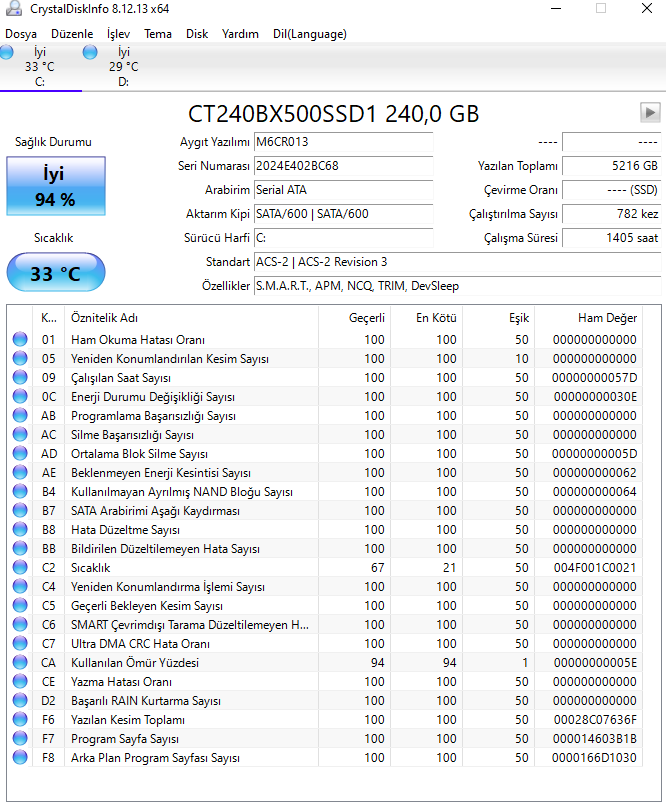
Task: Click the Arabirim field Serial ATA
Action: (343, 190)
